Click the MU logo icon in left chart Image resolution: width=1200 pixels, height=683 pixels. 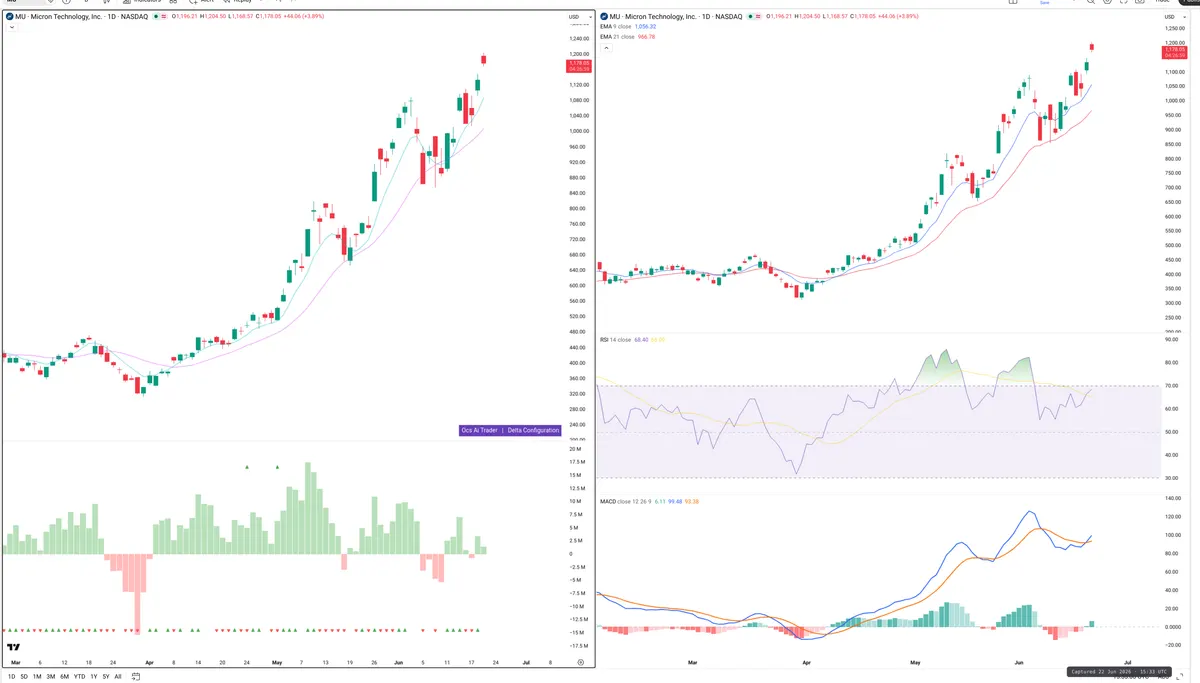[9, 17]
